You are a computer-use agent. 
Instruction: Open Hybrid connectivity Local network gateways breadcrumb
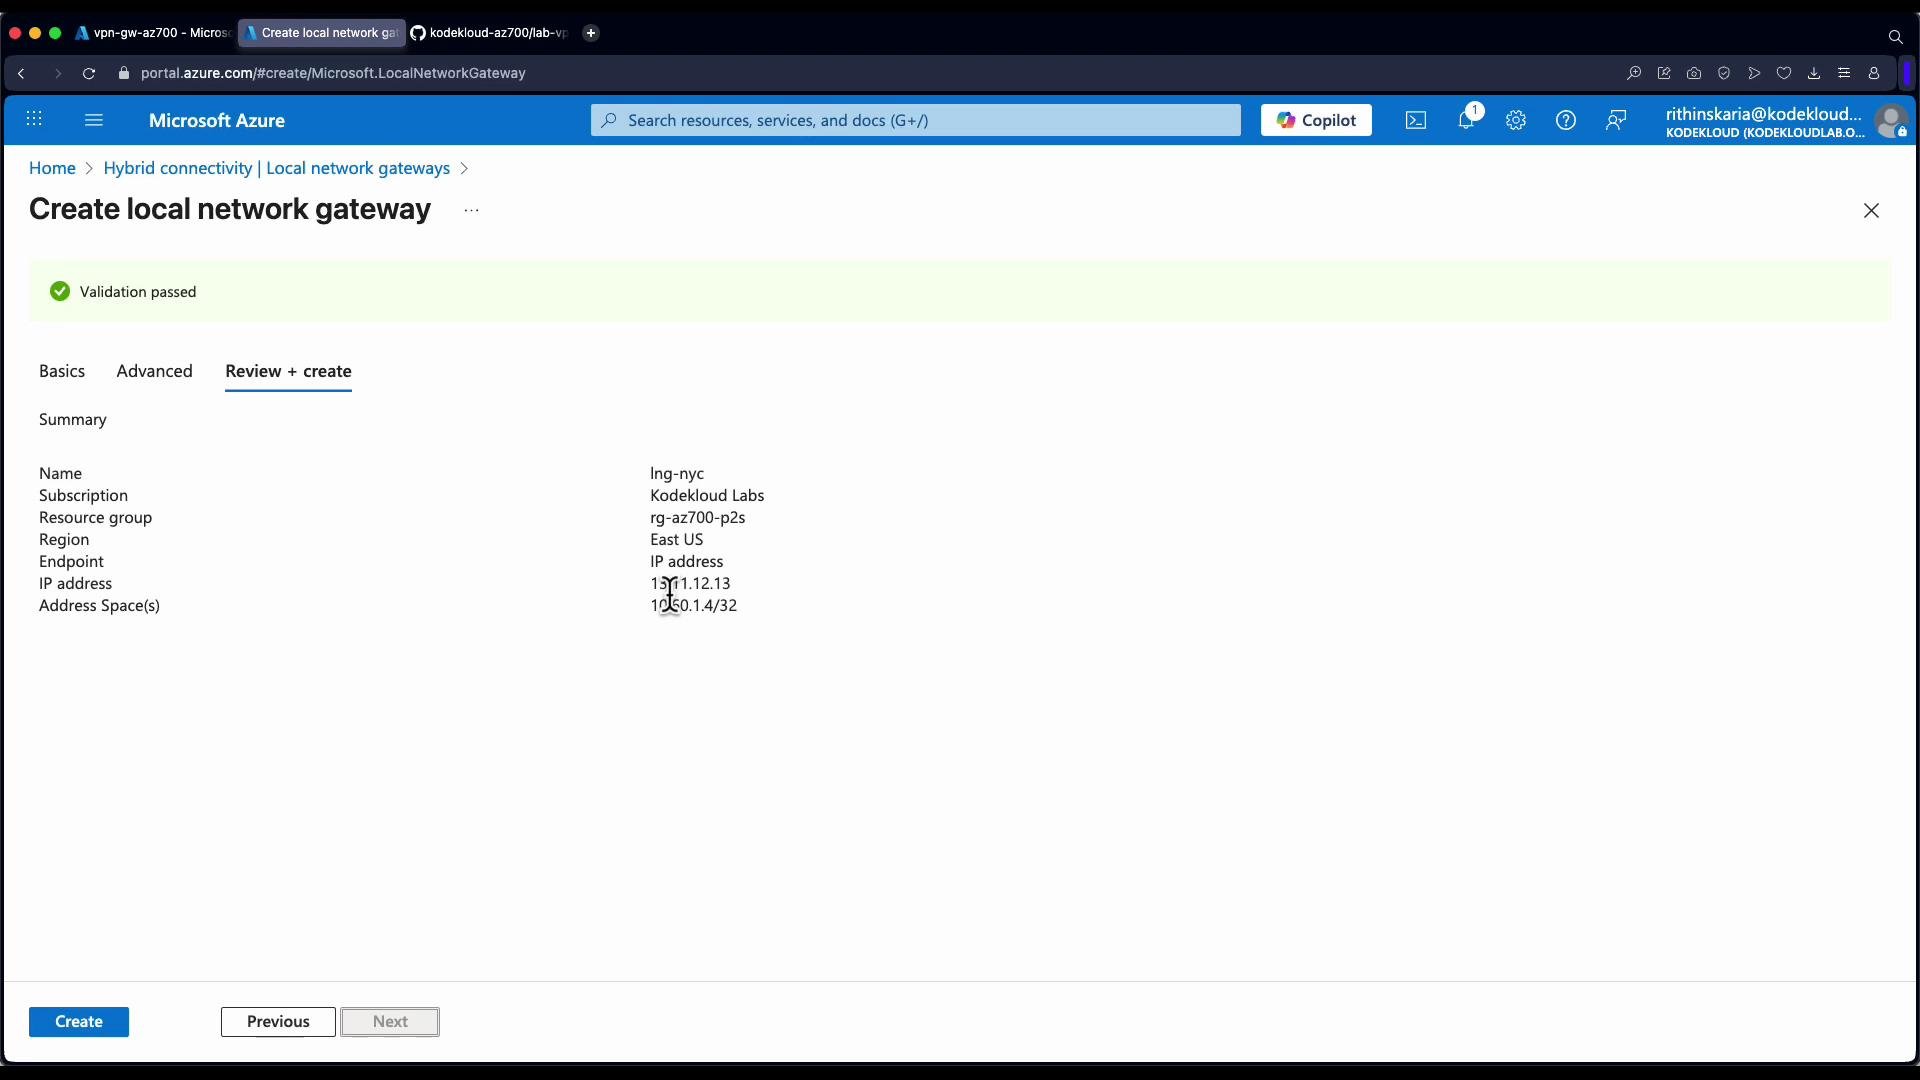[277, 168]
